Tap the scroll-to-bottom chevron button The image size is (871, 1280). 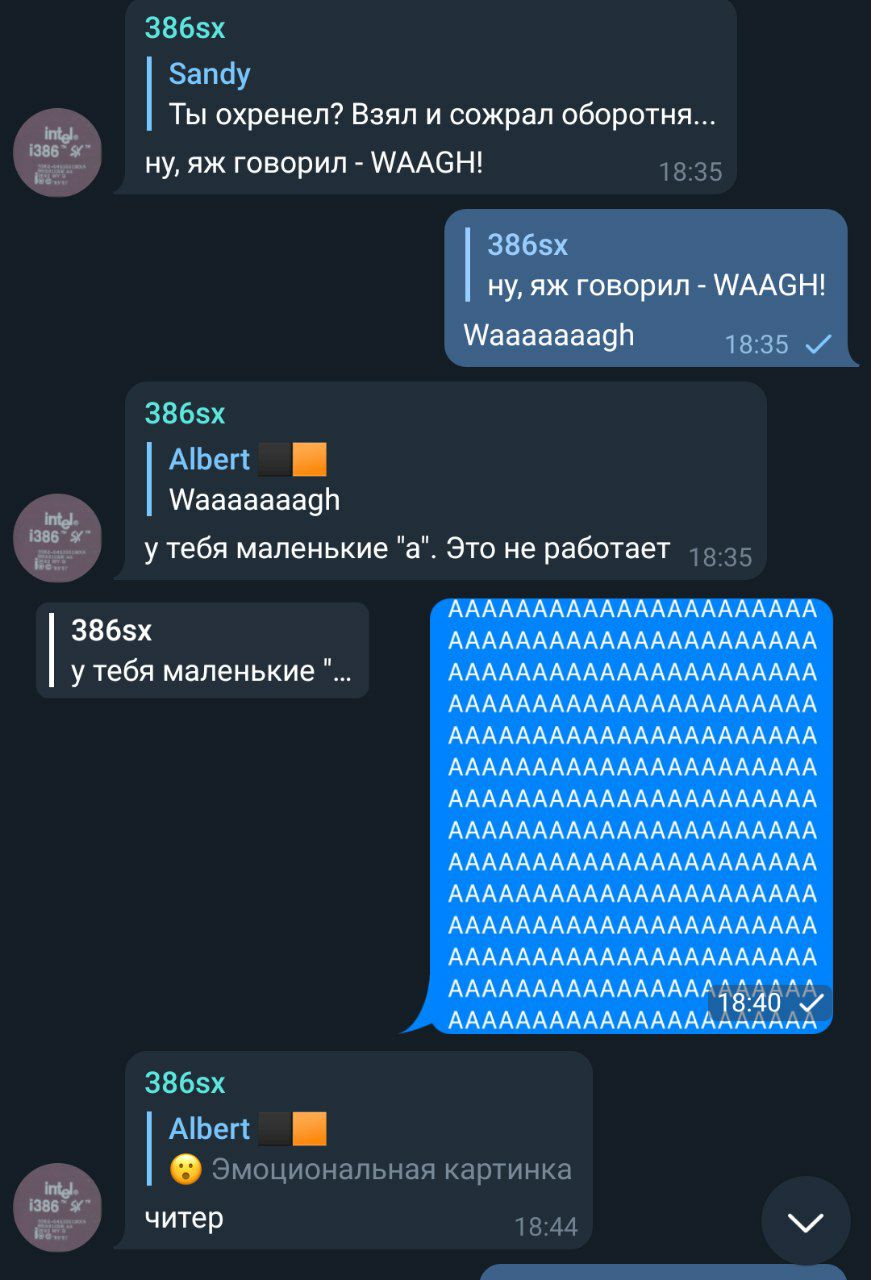[x=805, y=1221]
